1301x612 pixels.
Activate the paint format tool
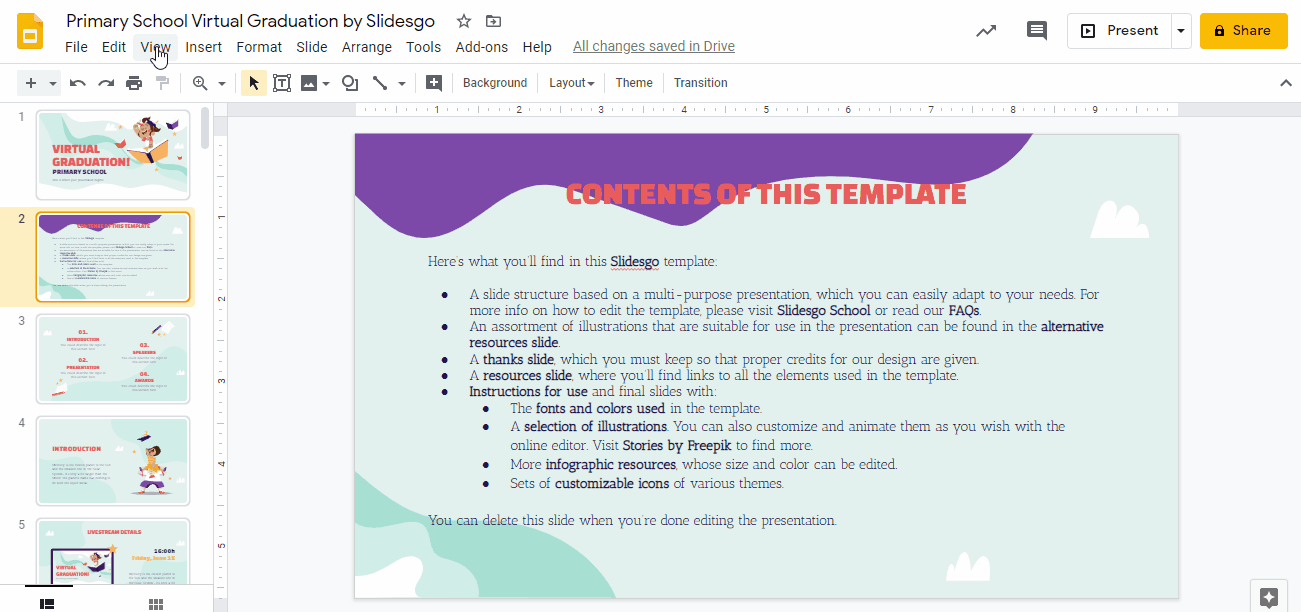click(x=162, y=83)
